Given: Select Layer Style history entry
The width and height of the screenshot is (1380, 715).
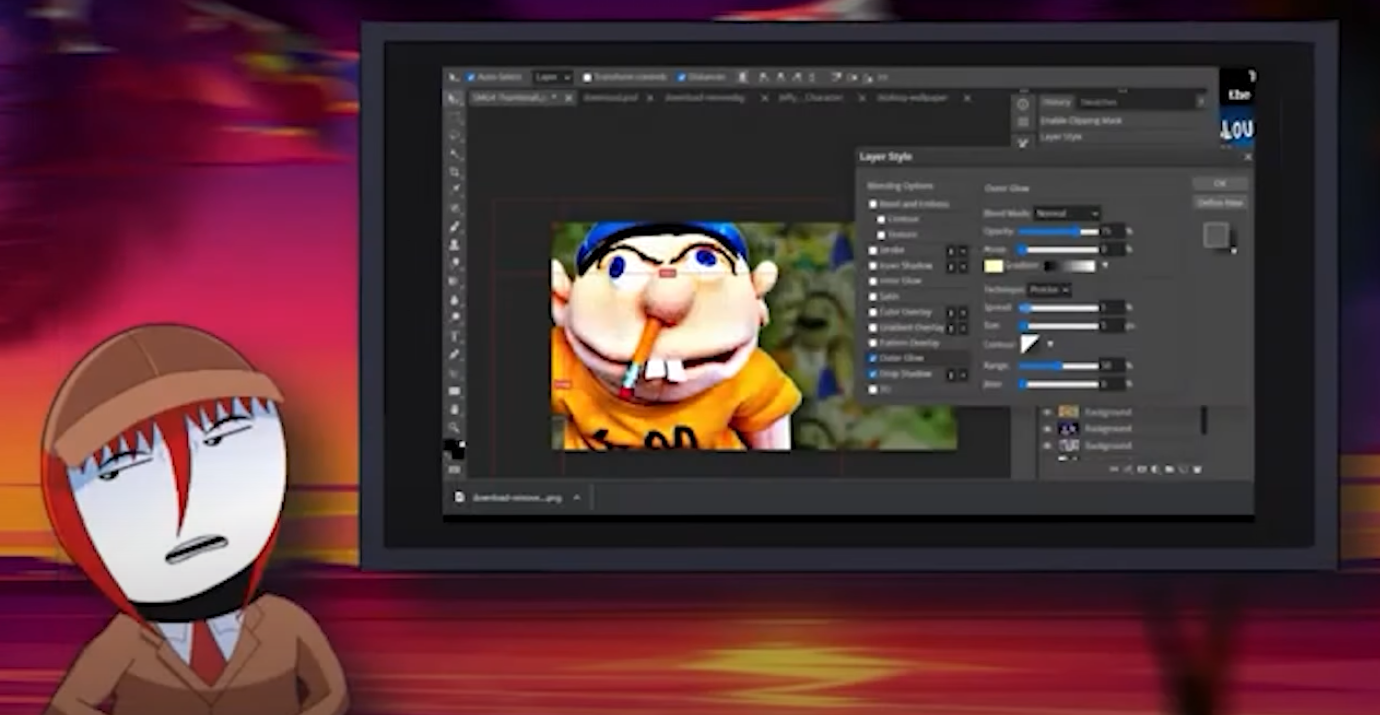Looking at the screenshot, I should tap(1062, 137).
